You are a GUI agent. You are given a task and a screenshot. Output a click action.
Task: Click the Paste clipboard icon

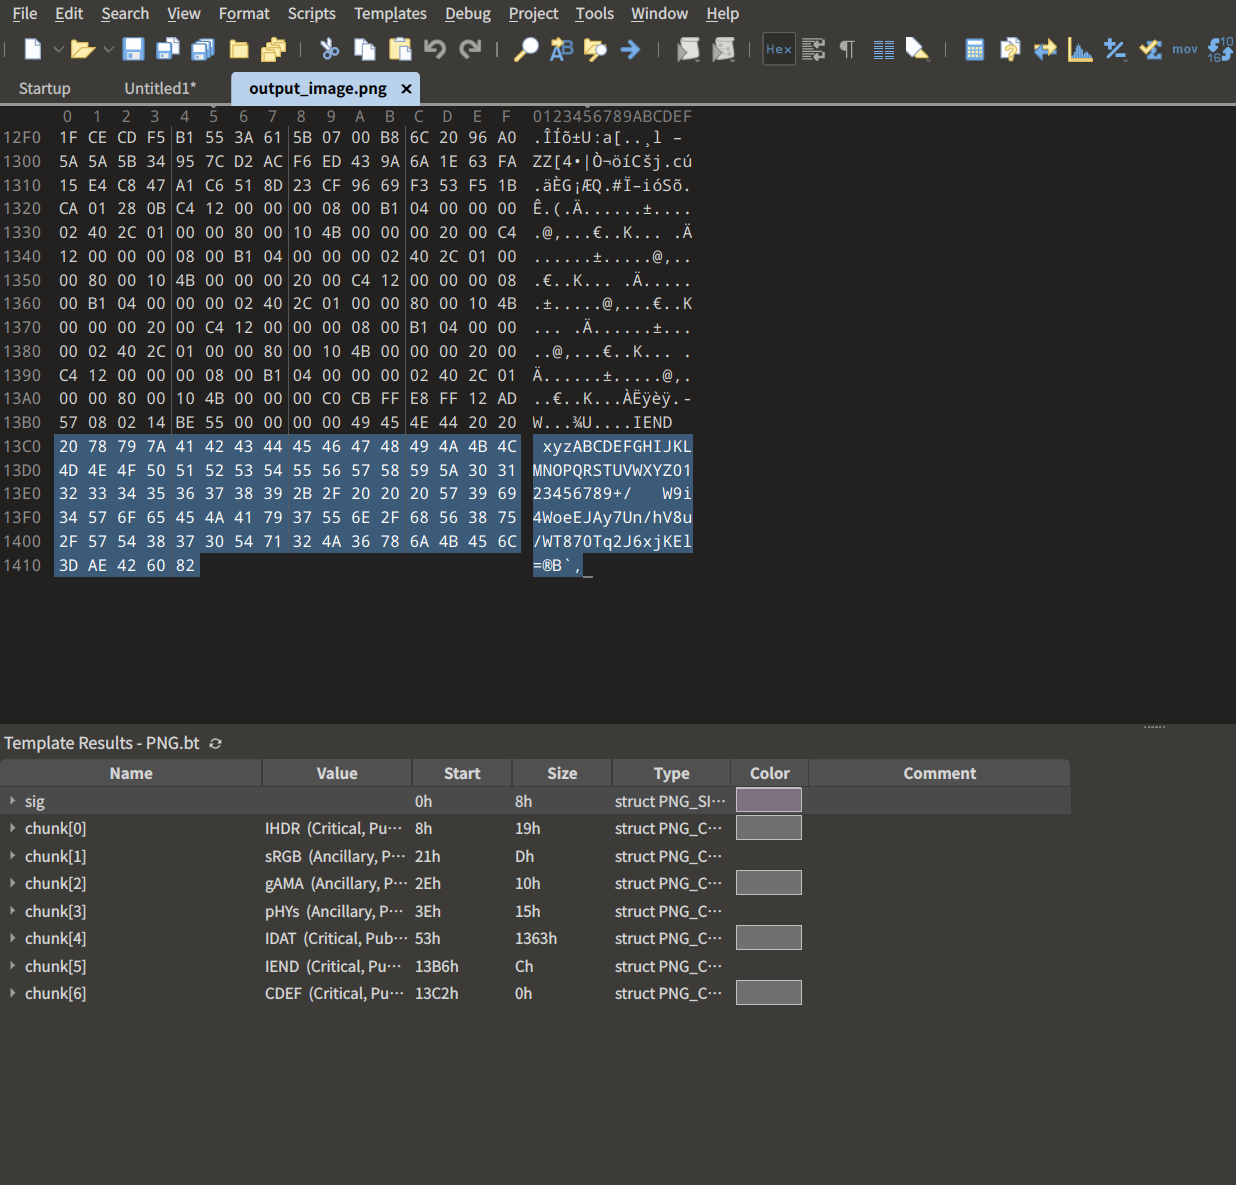pos(400,49)
